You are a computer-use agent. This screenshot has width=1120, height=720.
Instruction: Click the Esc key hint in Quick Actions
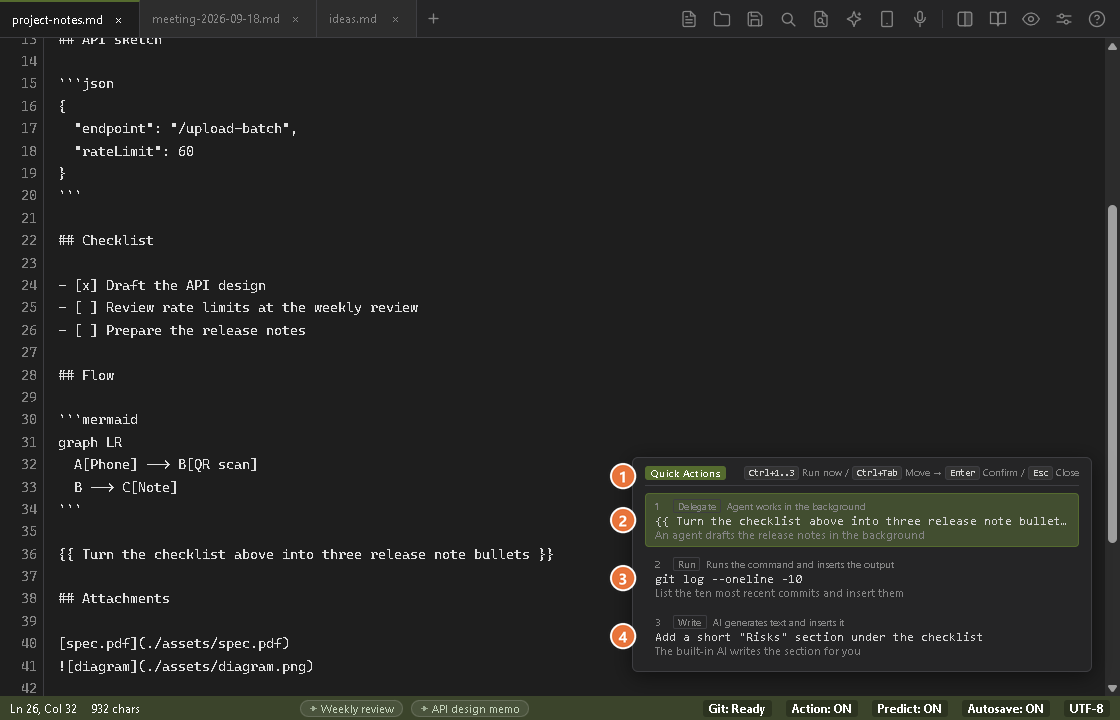tap(1041, 473)
